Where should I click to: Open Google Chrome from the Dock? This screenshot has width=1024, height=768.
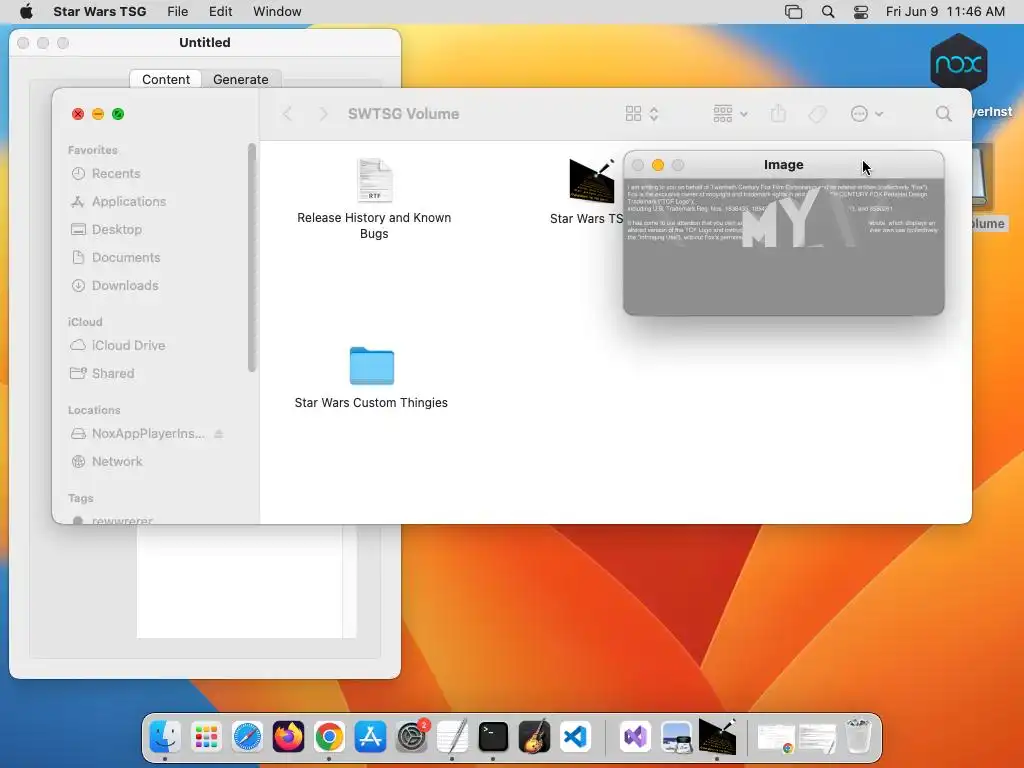coord(329,737)
